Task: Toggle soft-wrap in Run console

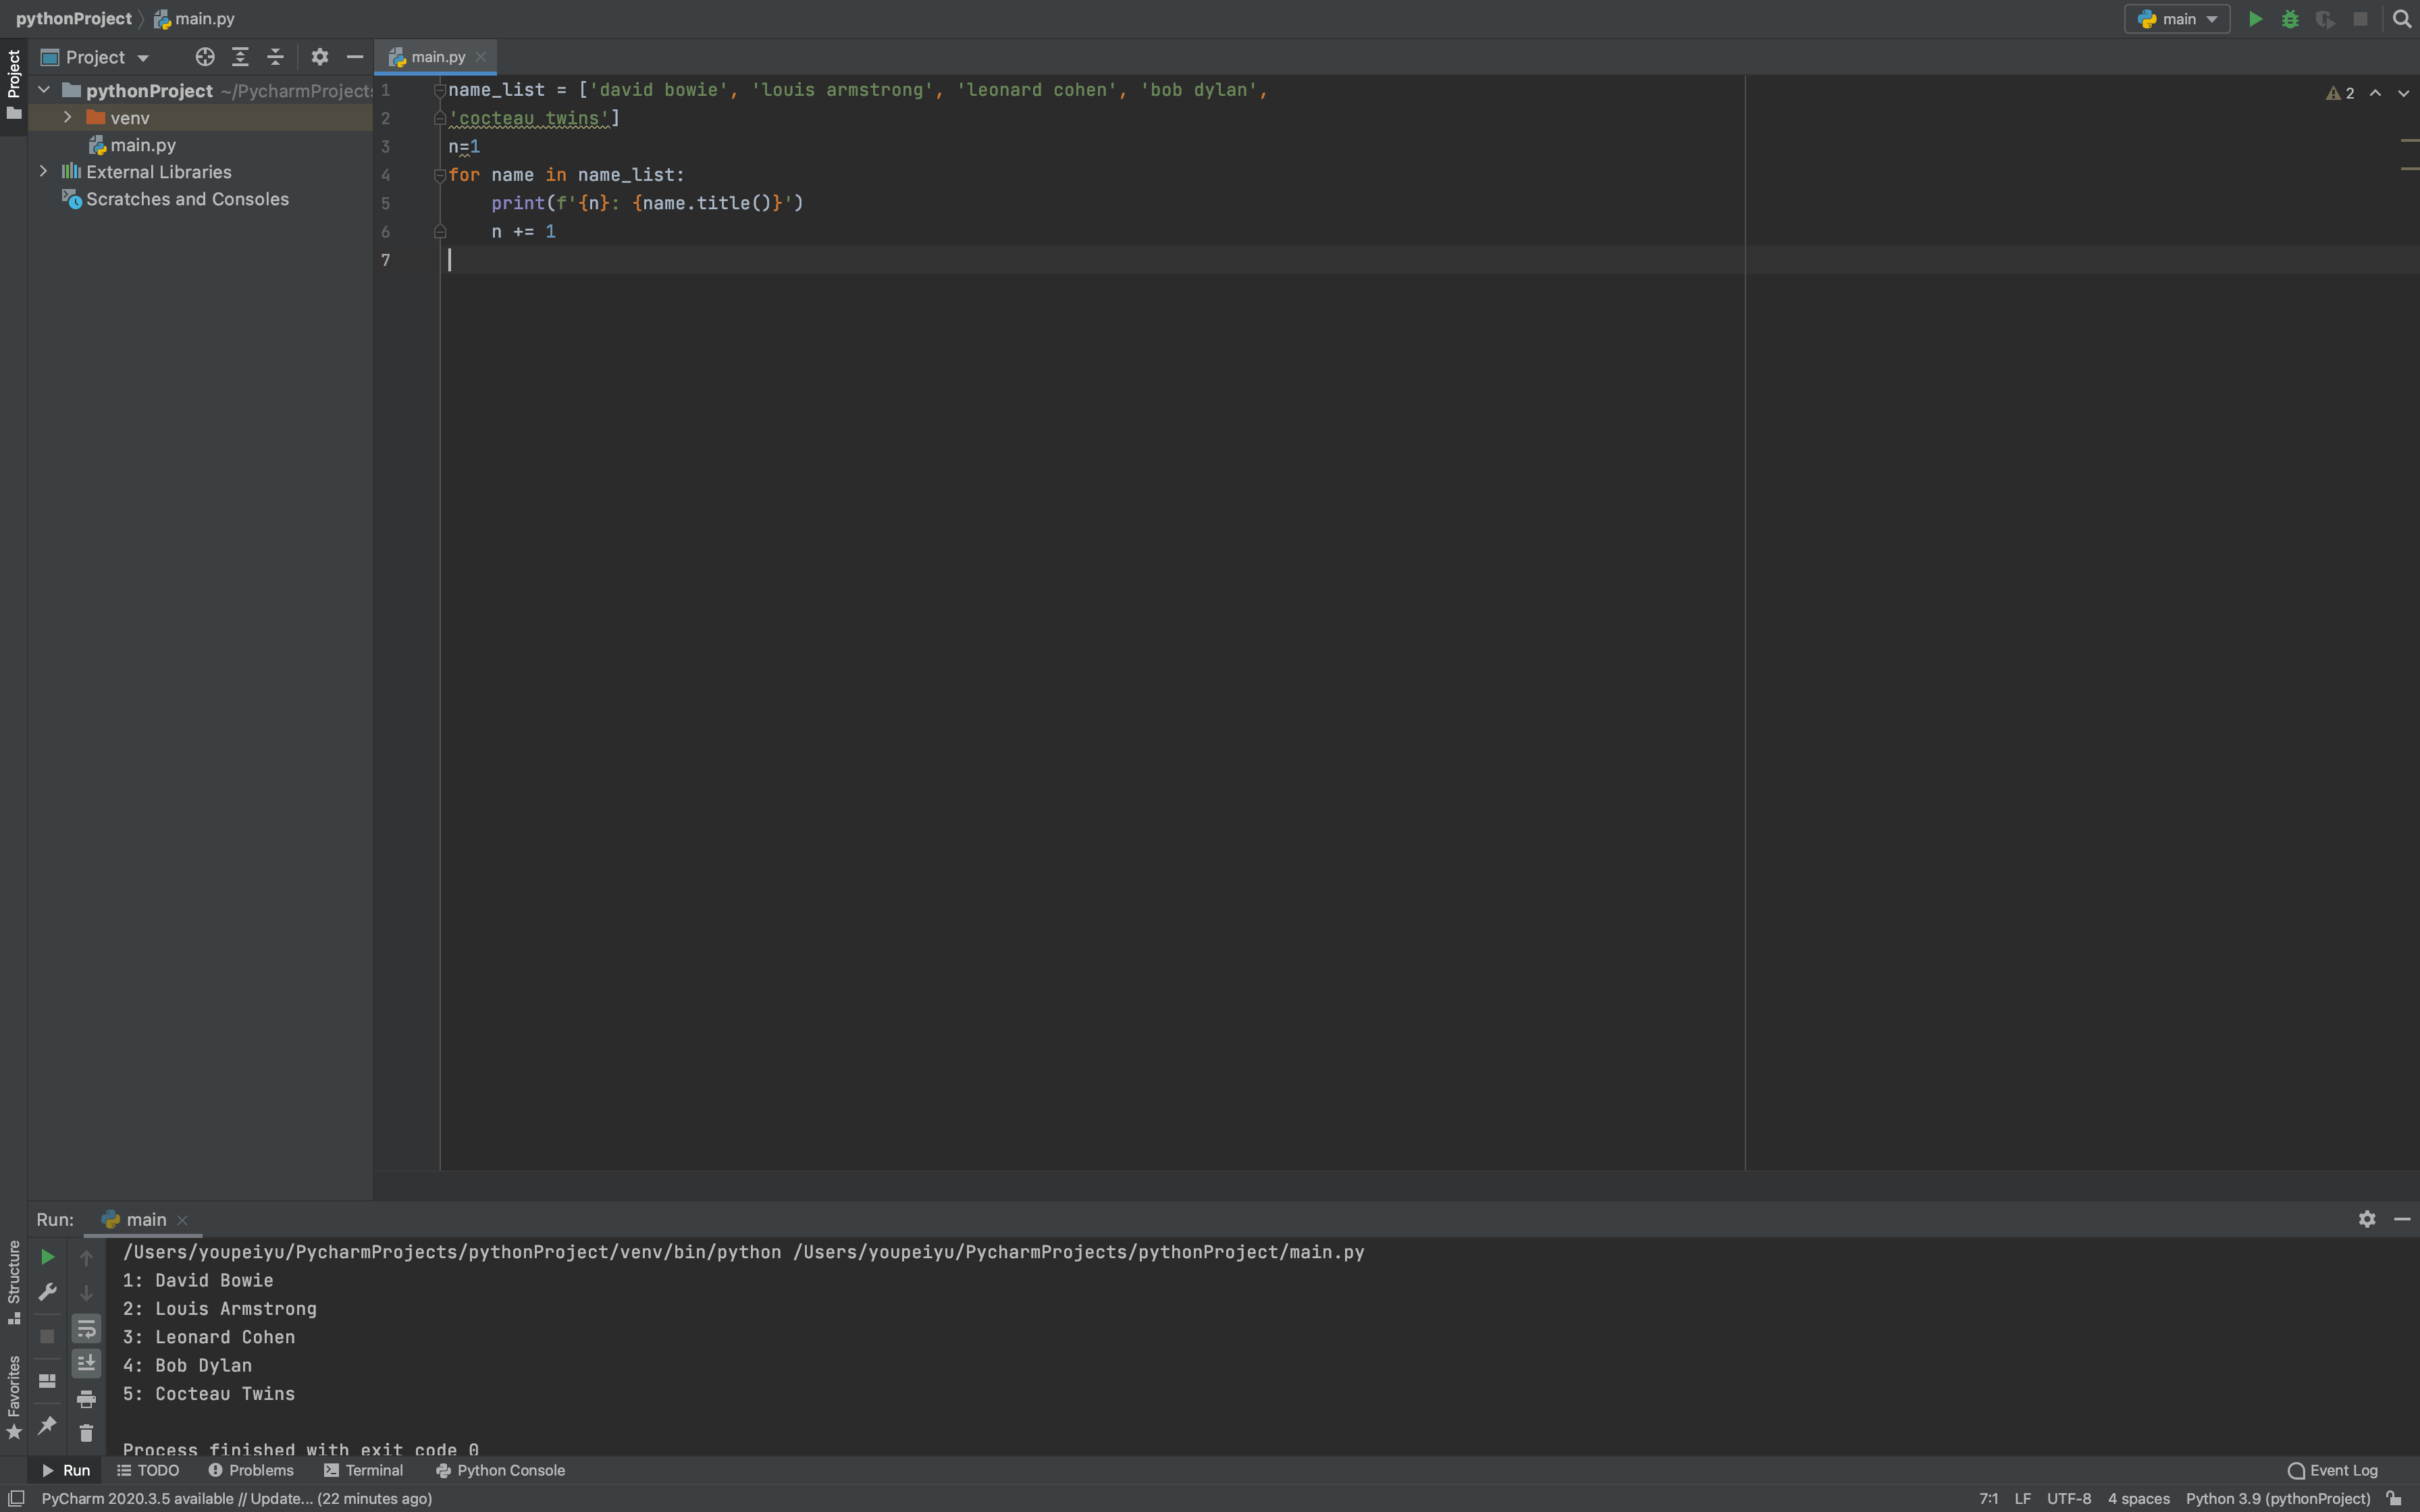Action: (x=86, y=1328)
